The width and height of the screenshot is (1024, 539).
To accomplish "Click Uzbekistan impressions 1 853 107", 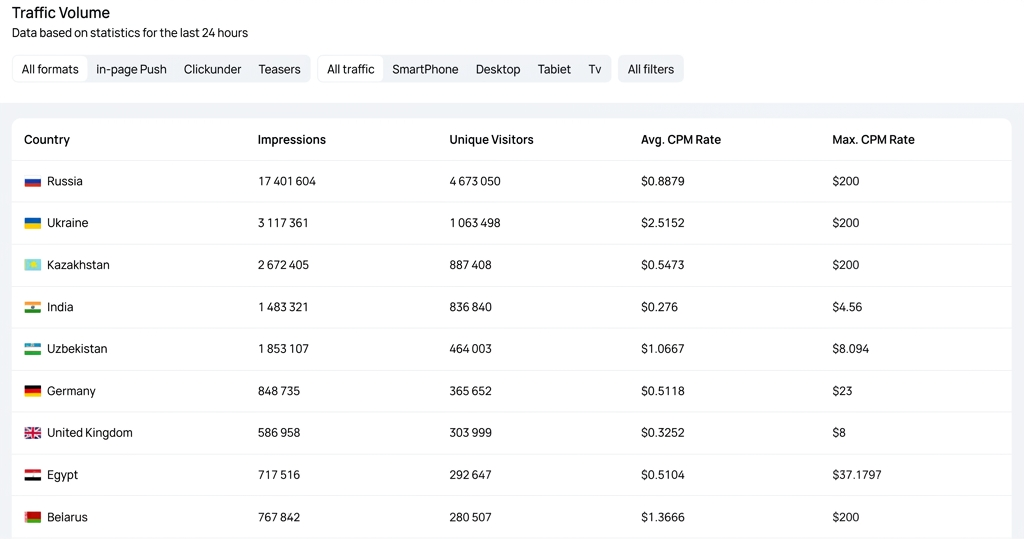I will point(283,349).
